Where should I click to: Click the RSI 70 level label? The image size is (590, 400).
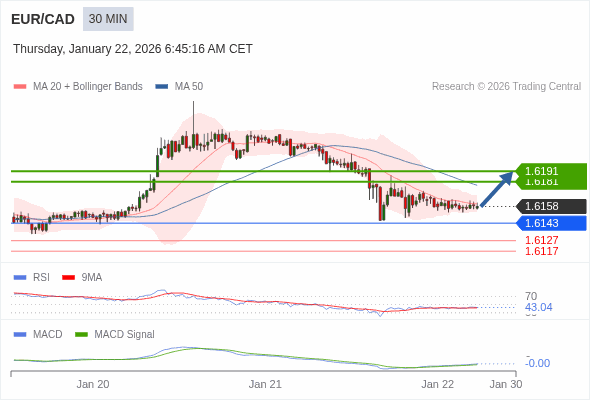point(531,296)
